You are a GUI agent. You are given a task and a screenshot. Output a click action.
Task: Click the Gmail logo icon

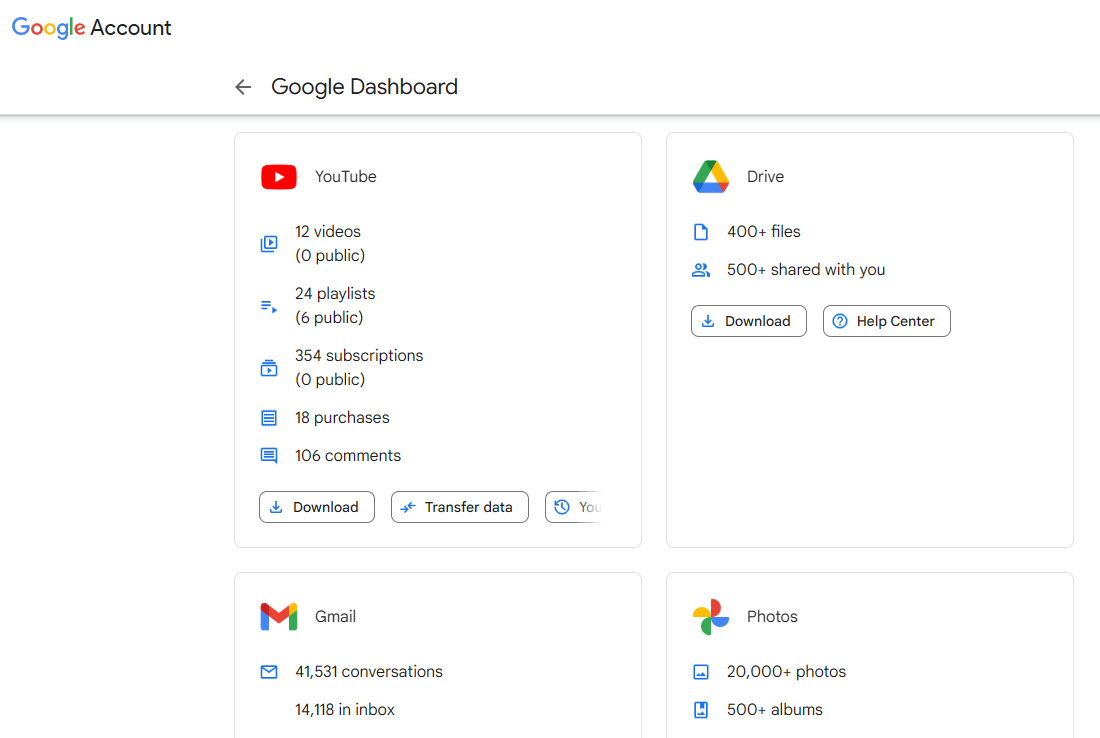(279, 617)
